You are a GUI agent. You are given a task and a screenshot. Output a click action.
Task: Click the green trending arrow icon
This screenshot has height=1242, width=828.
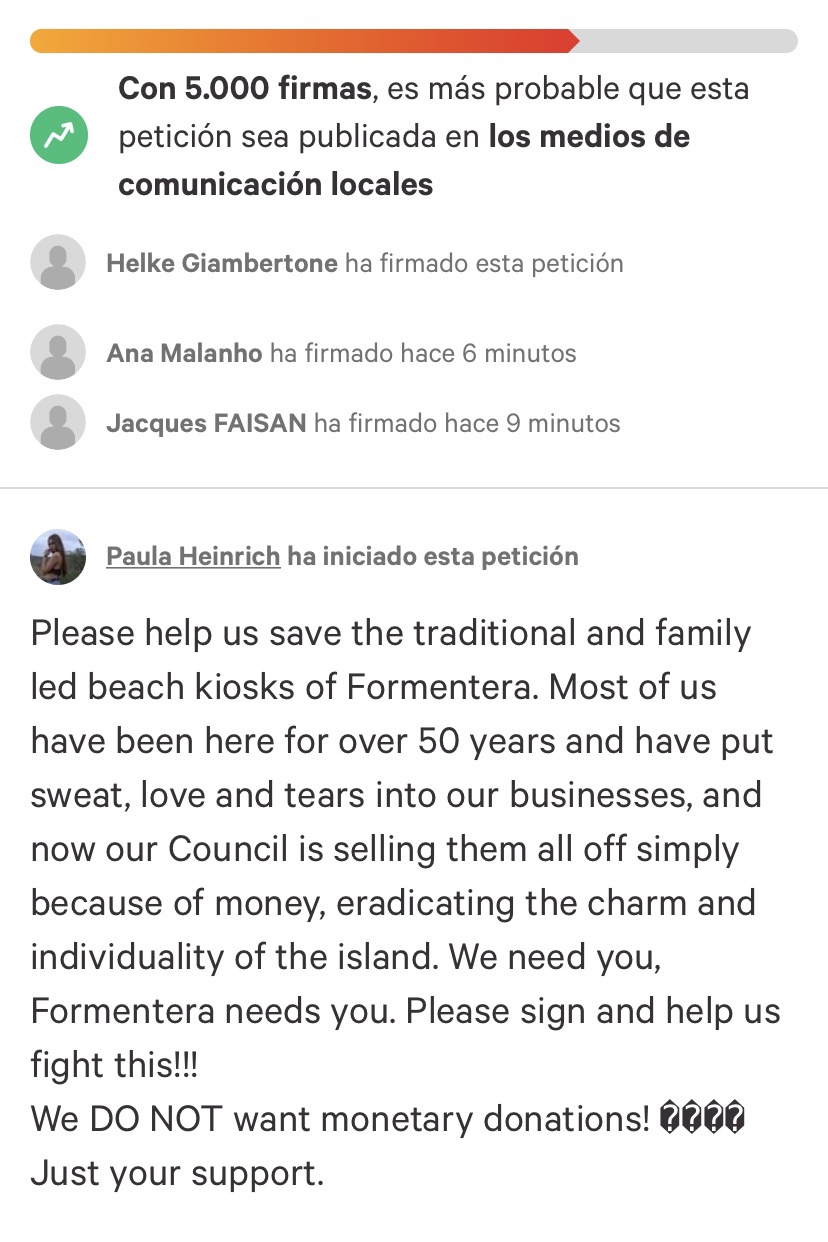point(58,136)
